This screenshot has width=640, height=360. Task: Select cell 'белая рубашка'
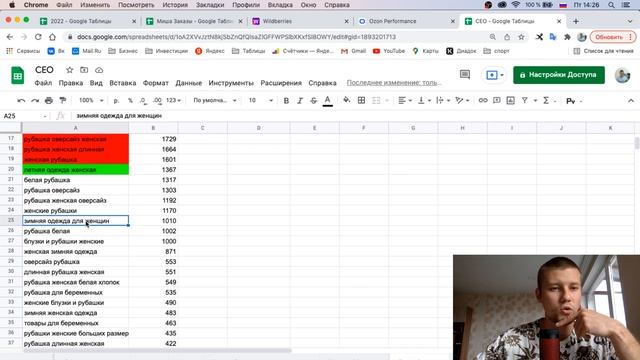[76, 180]
